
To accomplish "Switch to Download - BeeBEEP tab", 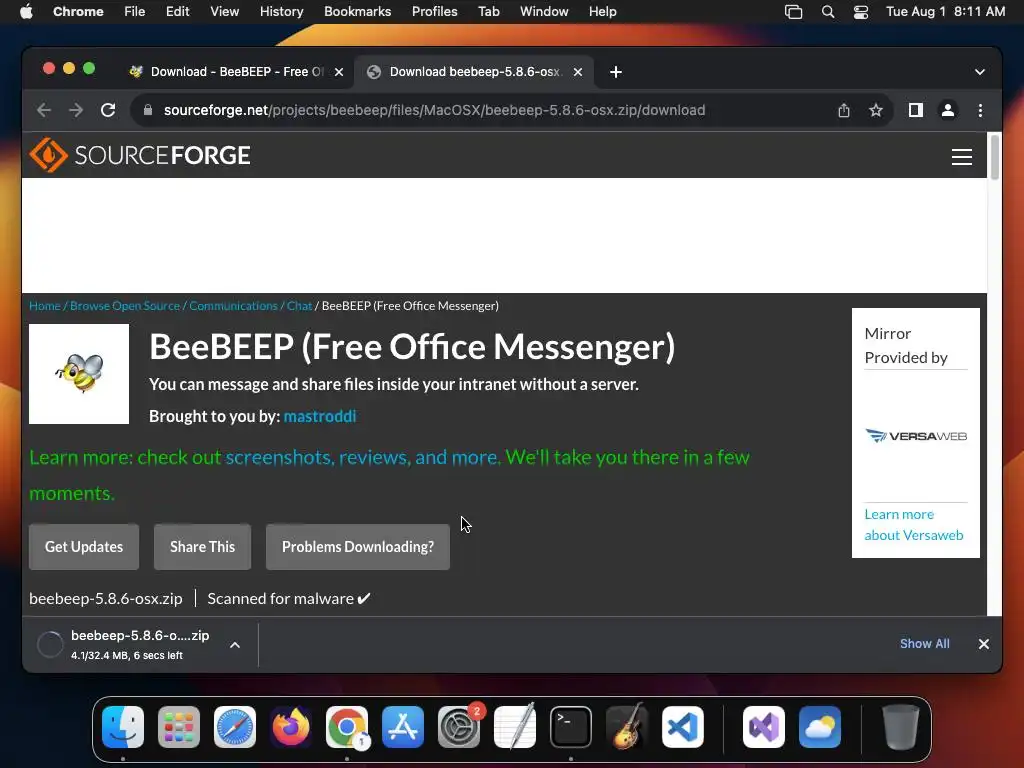I will [x=236, y=72].
